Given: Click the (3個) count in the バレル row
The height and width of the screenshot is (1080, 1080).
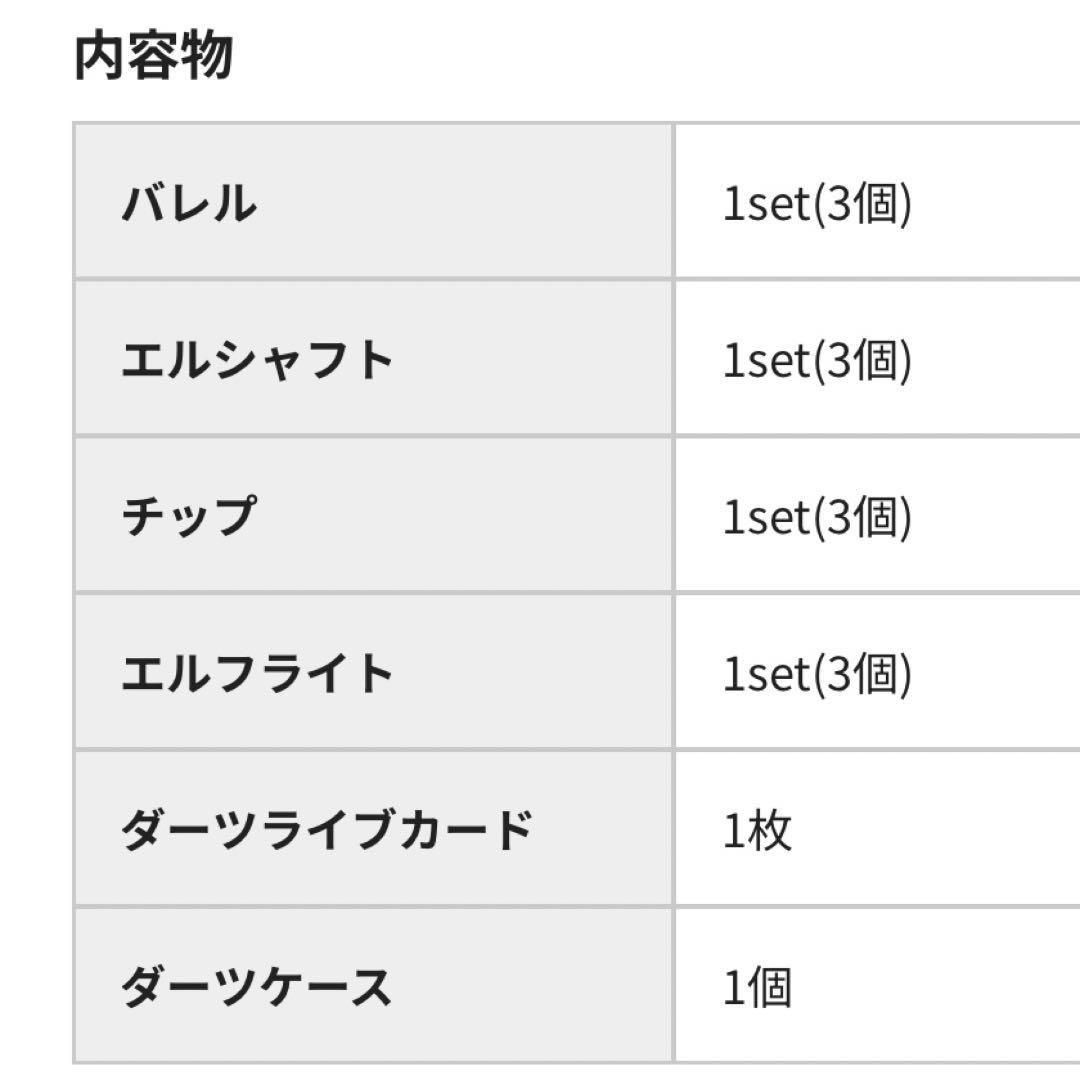Looking at the screenshot, I should (x=861, y=204).
